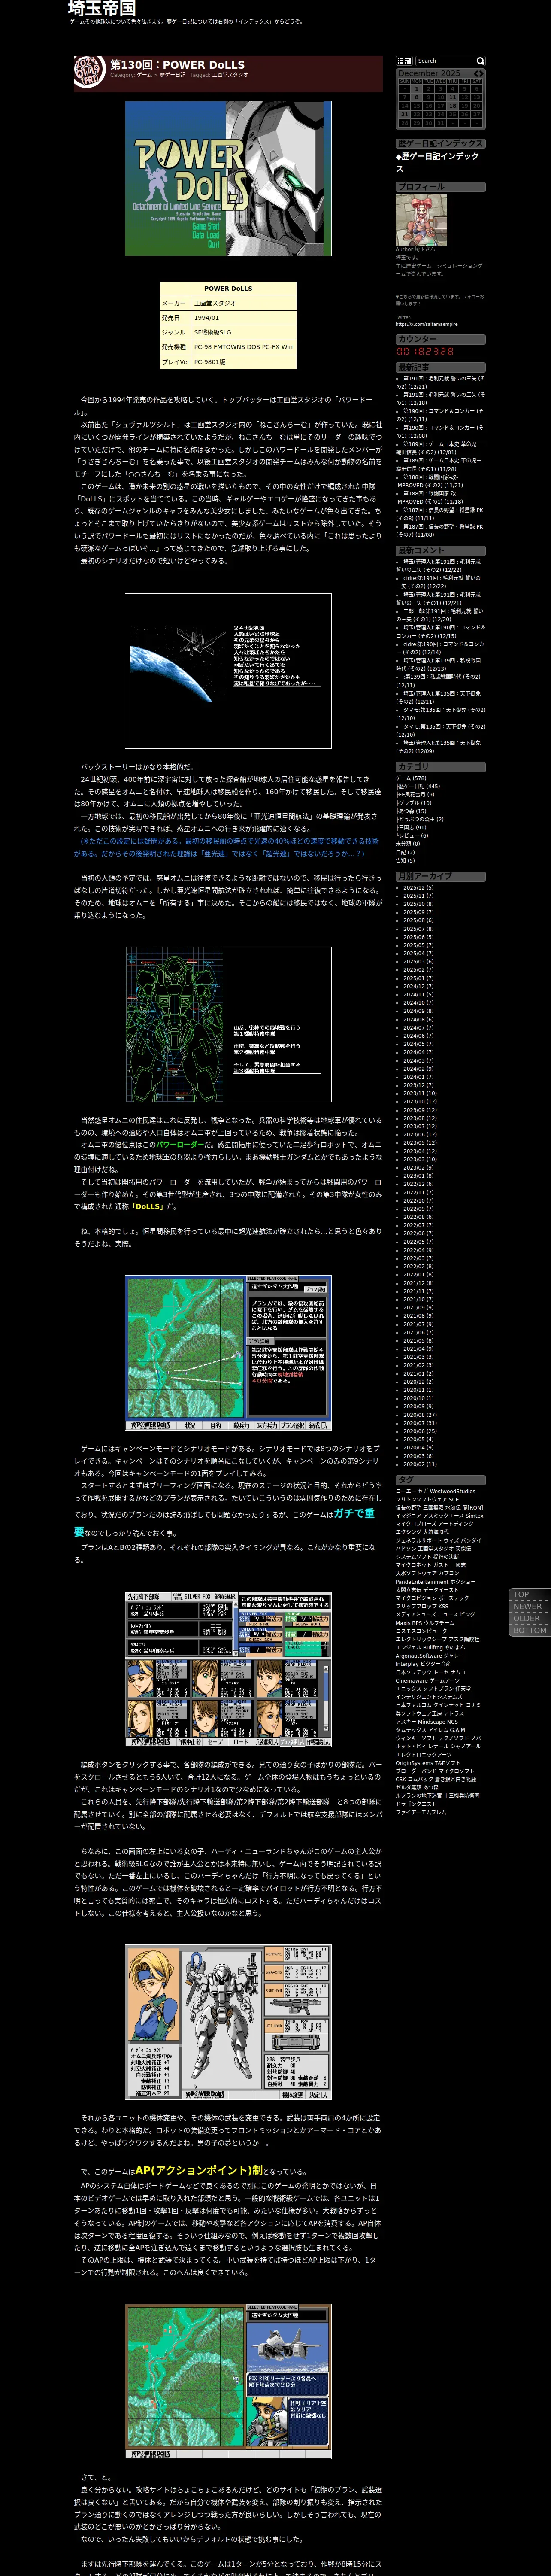Screen dimensions: 551x2576
Task: Open category 告知 (5)
Action: [405, 860]
